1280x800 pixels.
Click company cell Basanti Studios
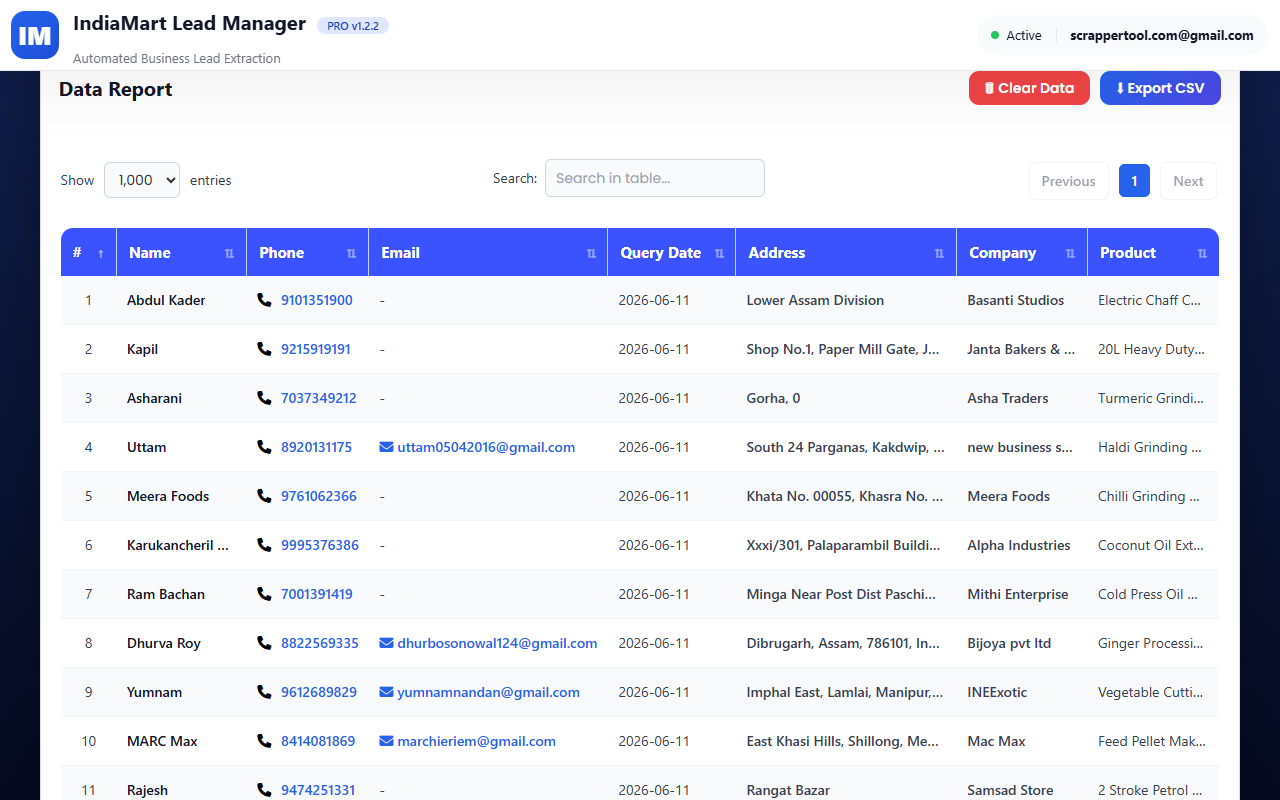pyautogui.click(x=1016, y=300)
